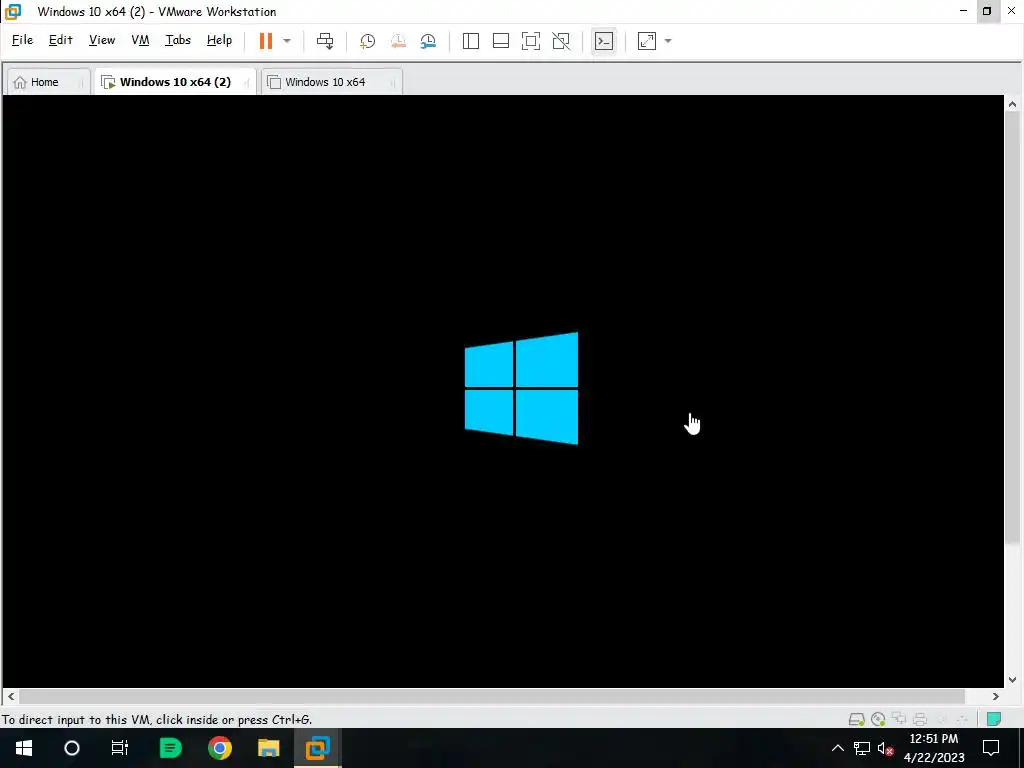
Task: Enter full screen mode
Action: coord(531,41)
